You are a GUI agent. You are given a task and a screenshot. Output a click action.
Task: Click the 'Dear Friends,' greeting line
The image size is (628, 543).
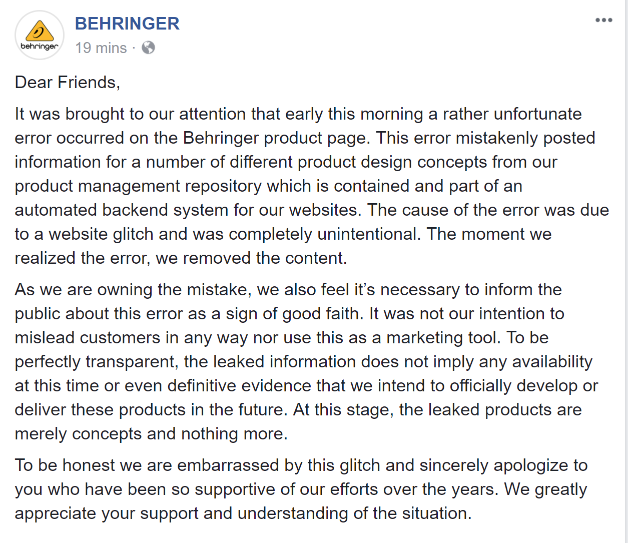67,82
